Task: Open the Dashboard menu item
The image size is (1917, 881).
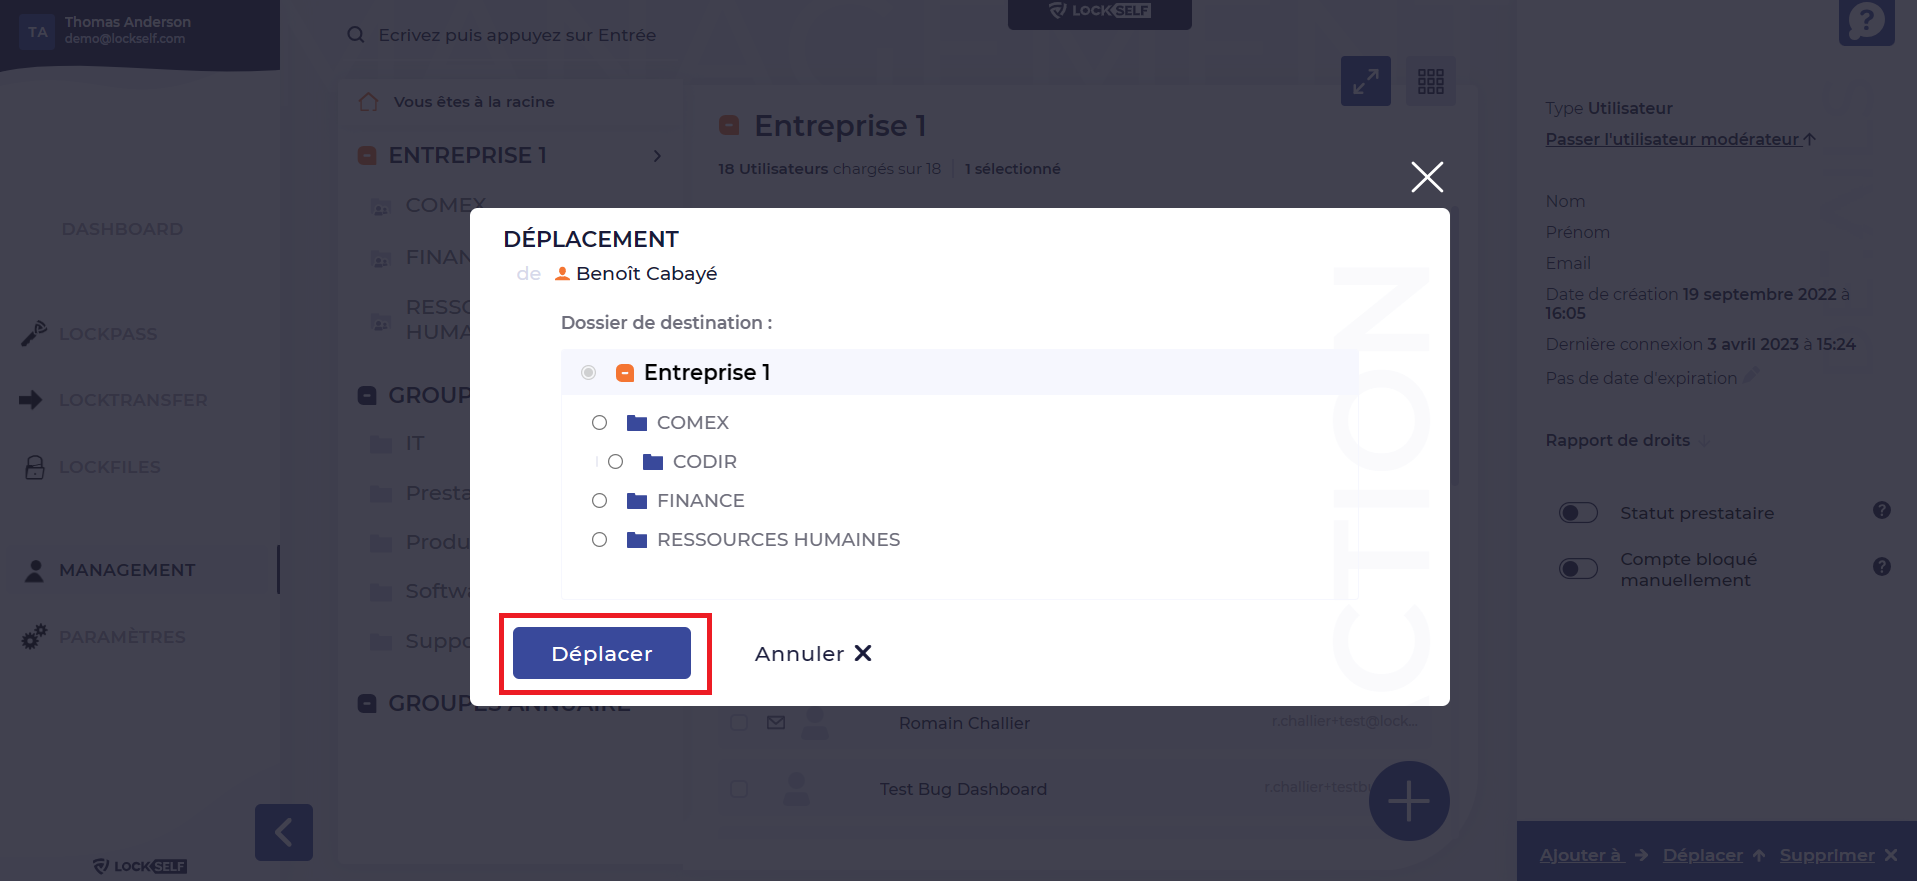Action: tap(122, 229)
